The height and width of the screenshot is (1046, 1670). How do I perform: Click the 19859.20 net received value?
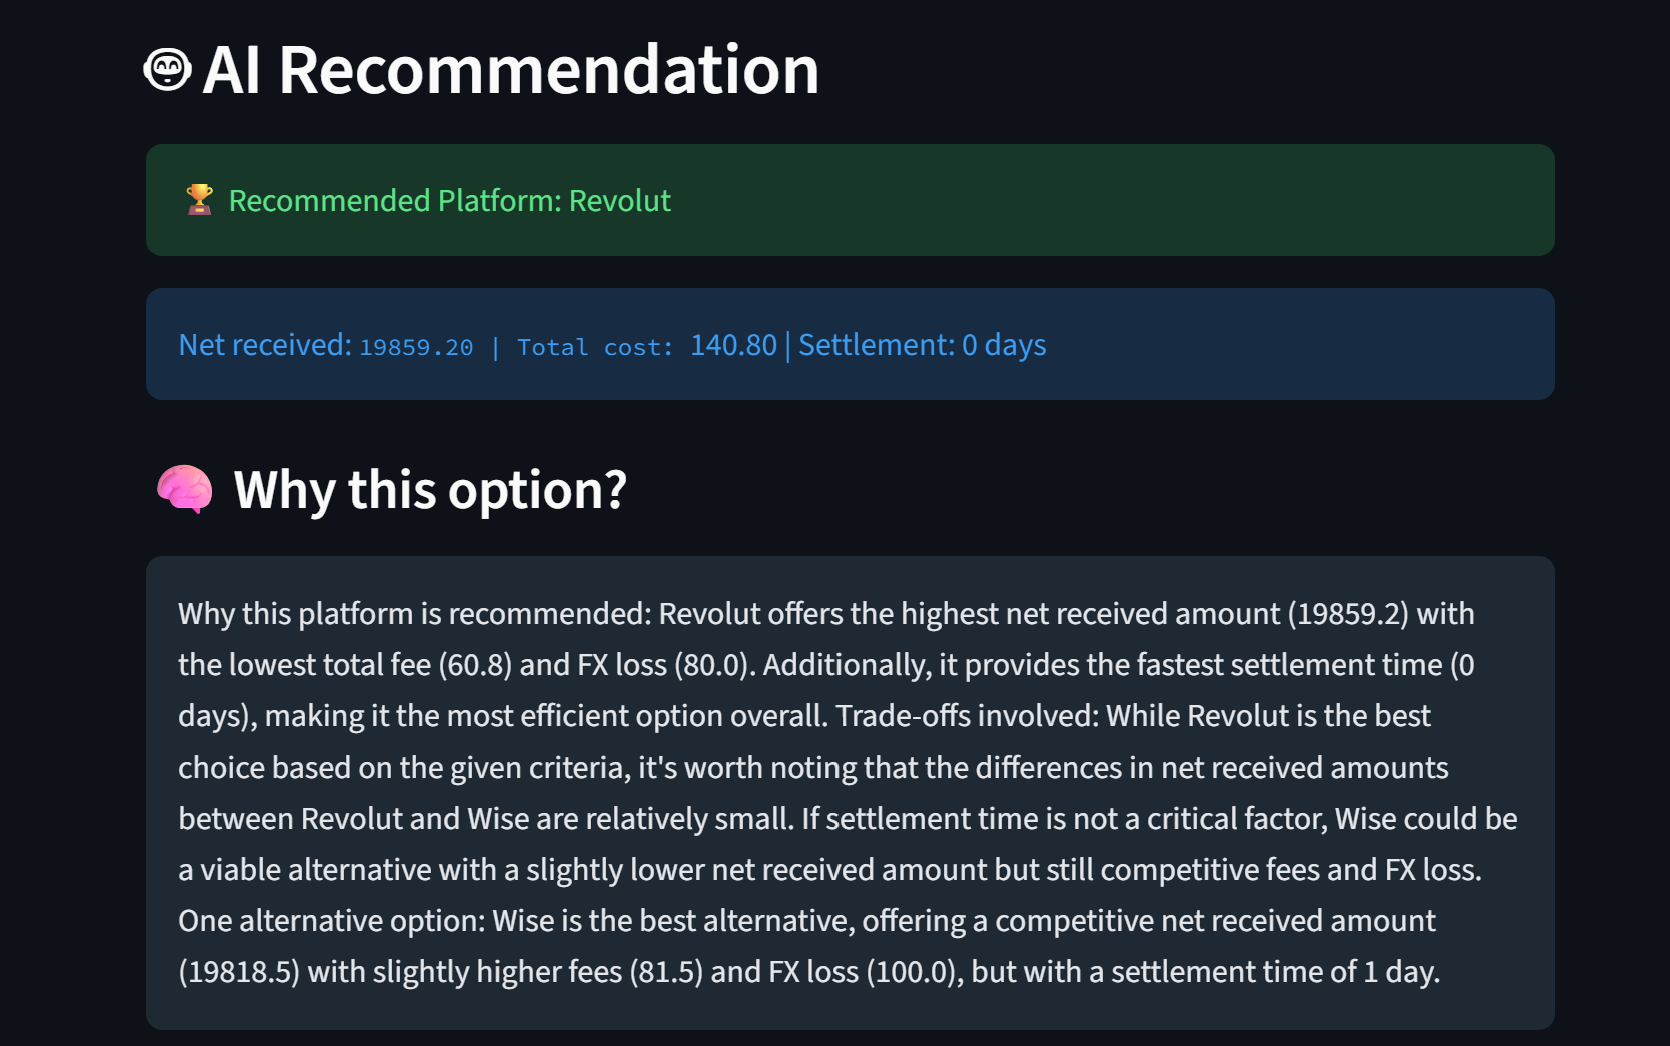click(416, 347)
